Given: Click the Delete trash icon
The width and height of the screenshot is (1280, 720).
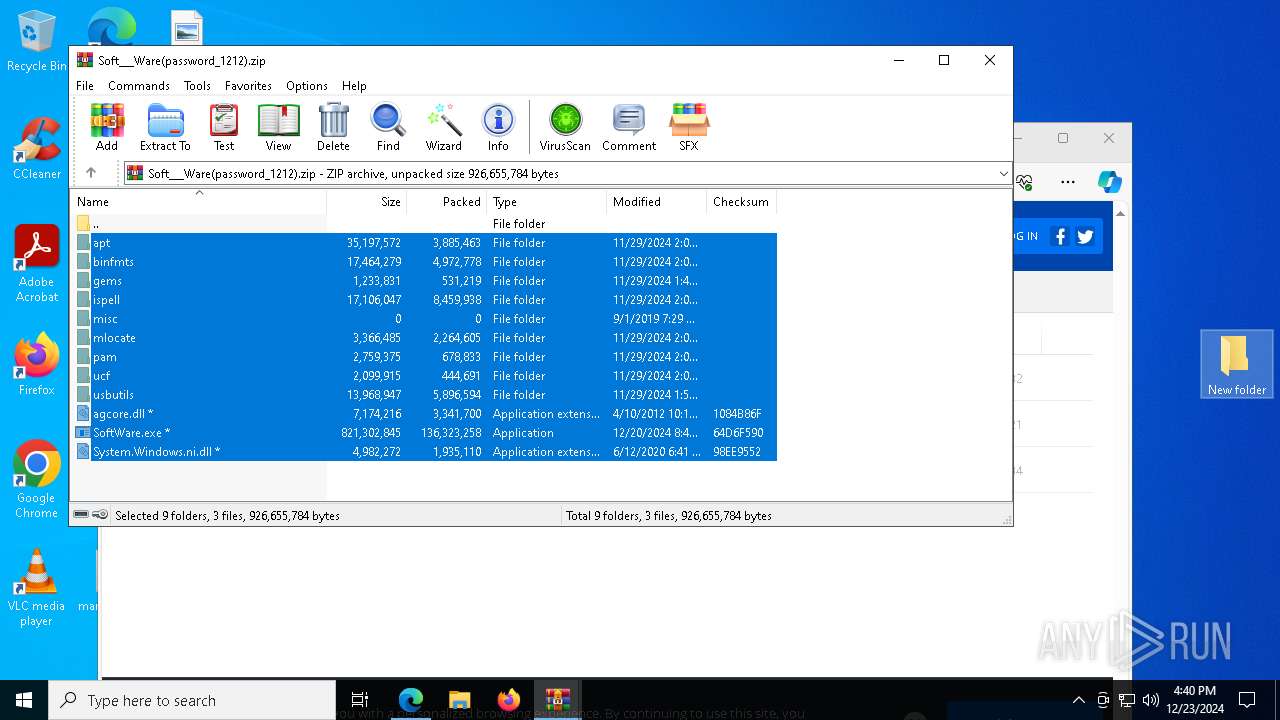Looking at the screenshot, I should (333, 127).
